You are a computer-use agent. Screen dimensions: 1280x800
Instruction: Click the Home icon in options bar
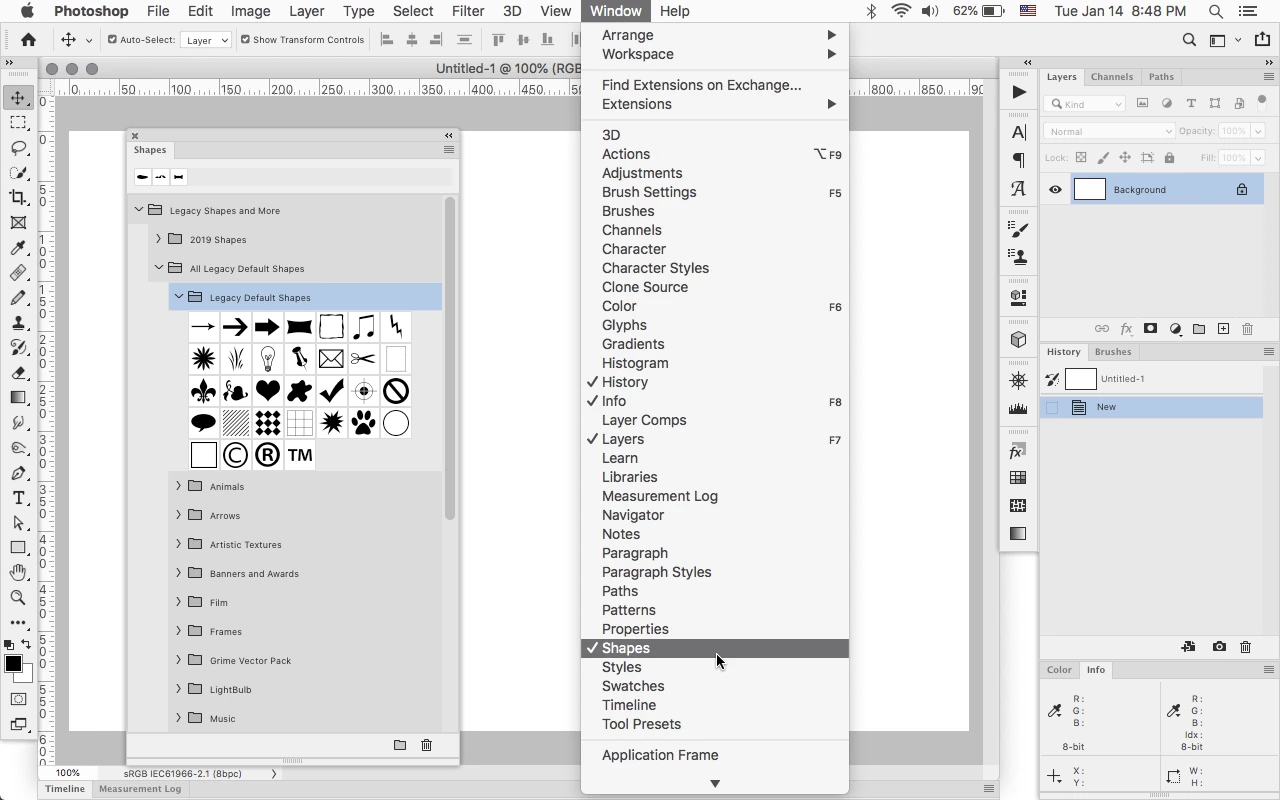(28, 40)
